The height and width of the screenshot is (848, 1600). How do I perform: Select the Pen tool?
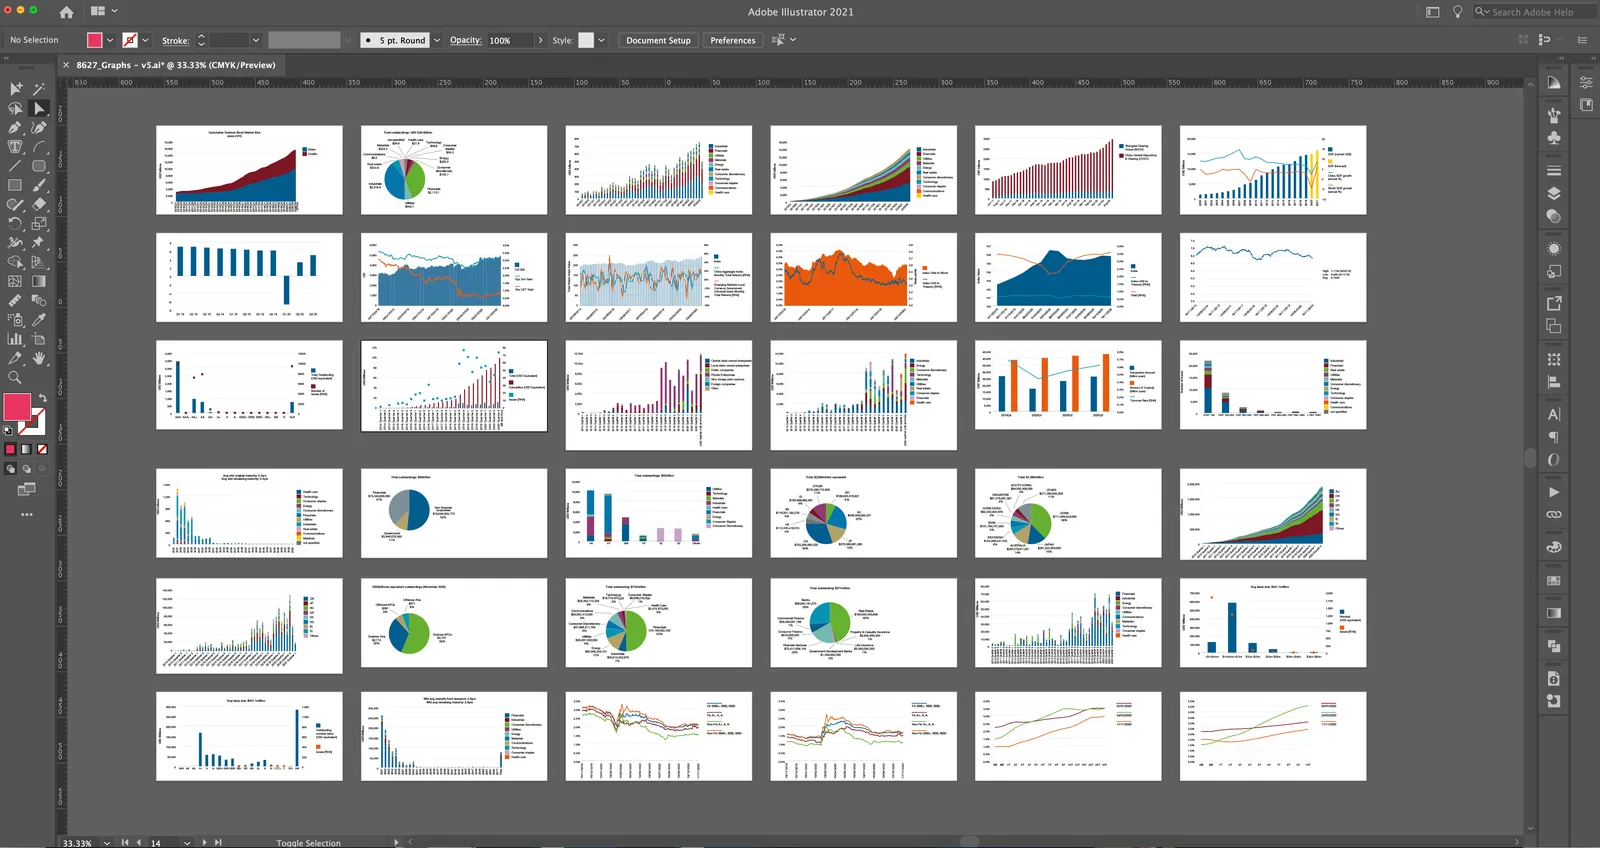[x=15, y=127]
